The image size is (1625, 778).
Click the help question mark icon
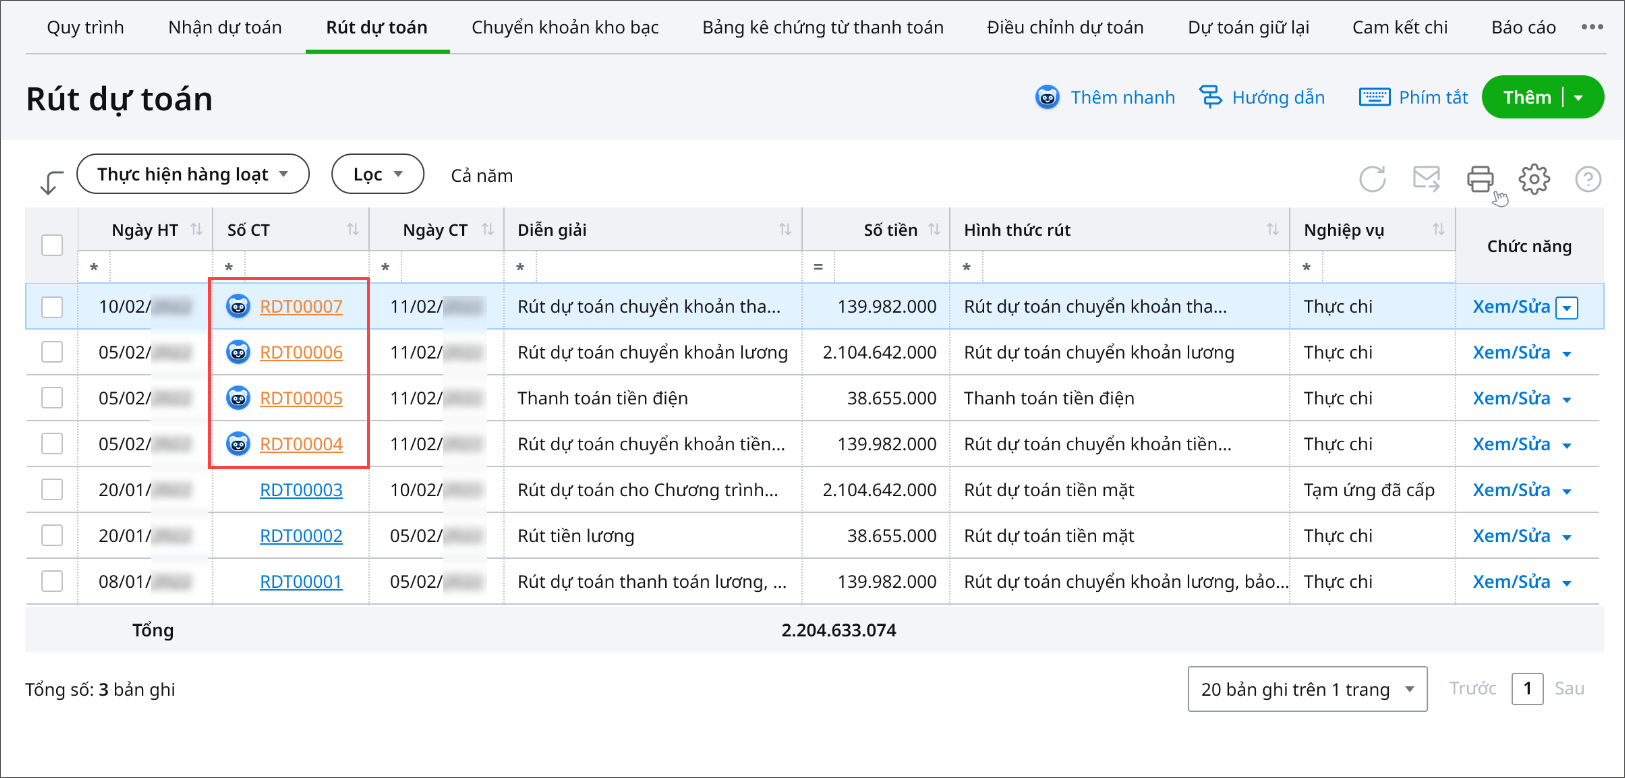1588,179
